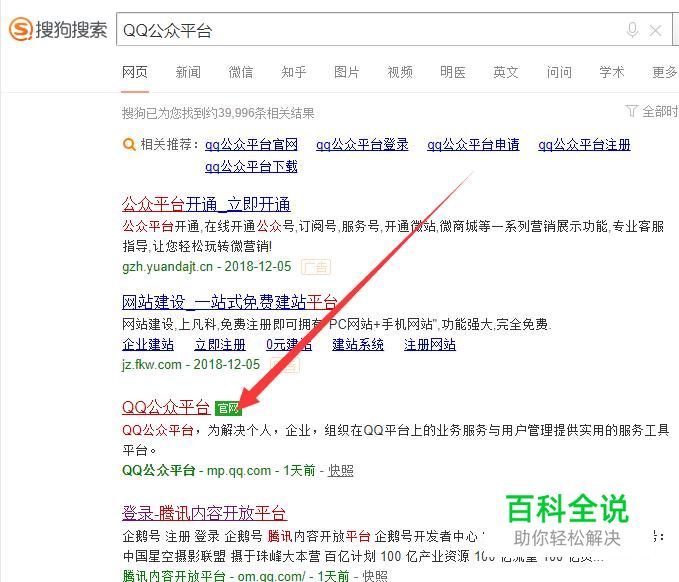Image resolution: width=679 pixels, height=582 pixels.
Task: Click the Sogou search logo
Action: 58,29
